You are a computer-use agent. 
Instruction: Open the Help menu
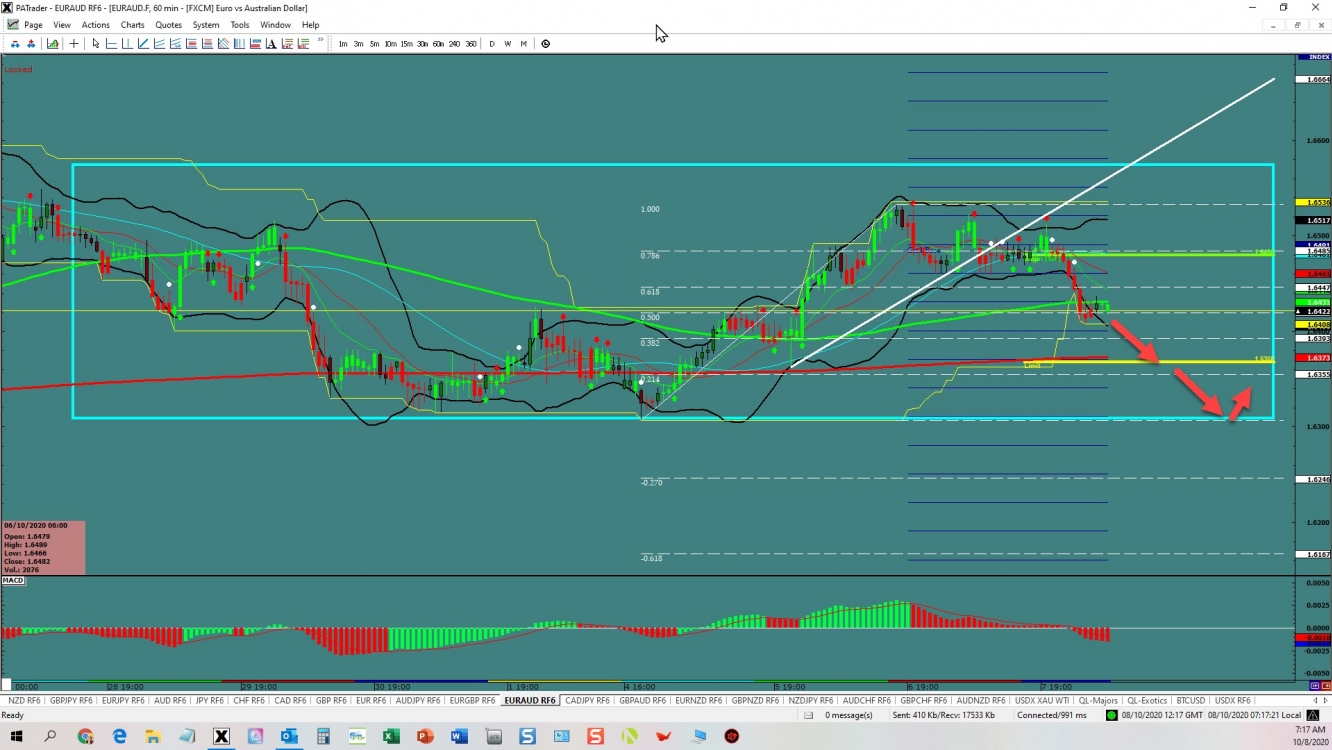click(x=310, y=25)
